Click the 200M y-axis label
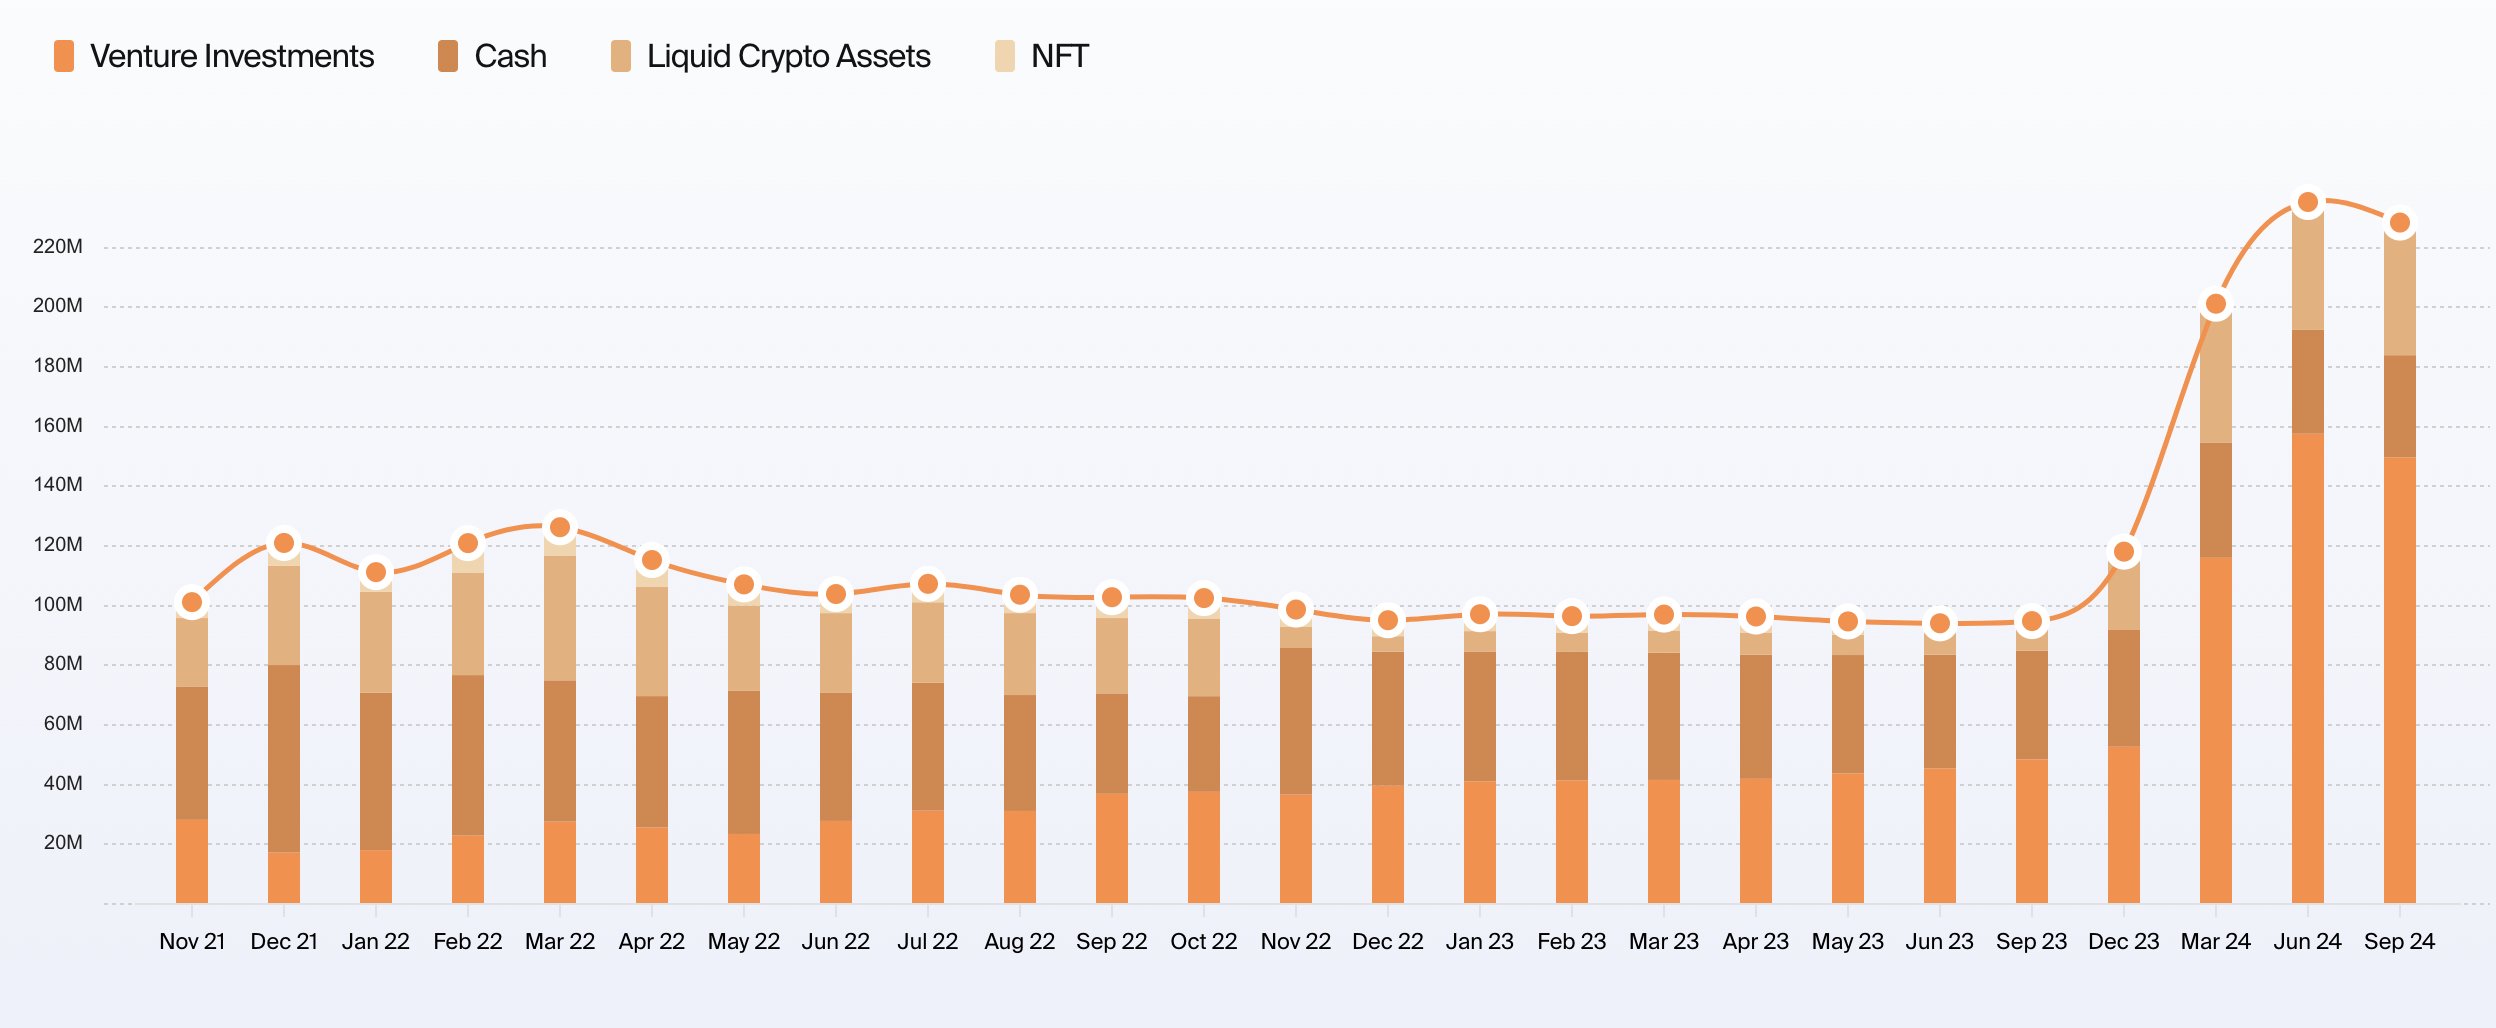The image size is (2496, 1028). tap(58, 306)
